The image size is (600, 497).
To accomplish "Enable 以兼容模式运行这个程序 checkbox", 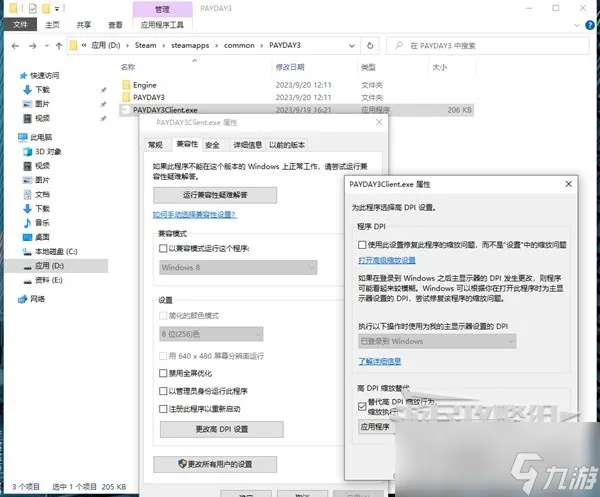I will (163, 248).
